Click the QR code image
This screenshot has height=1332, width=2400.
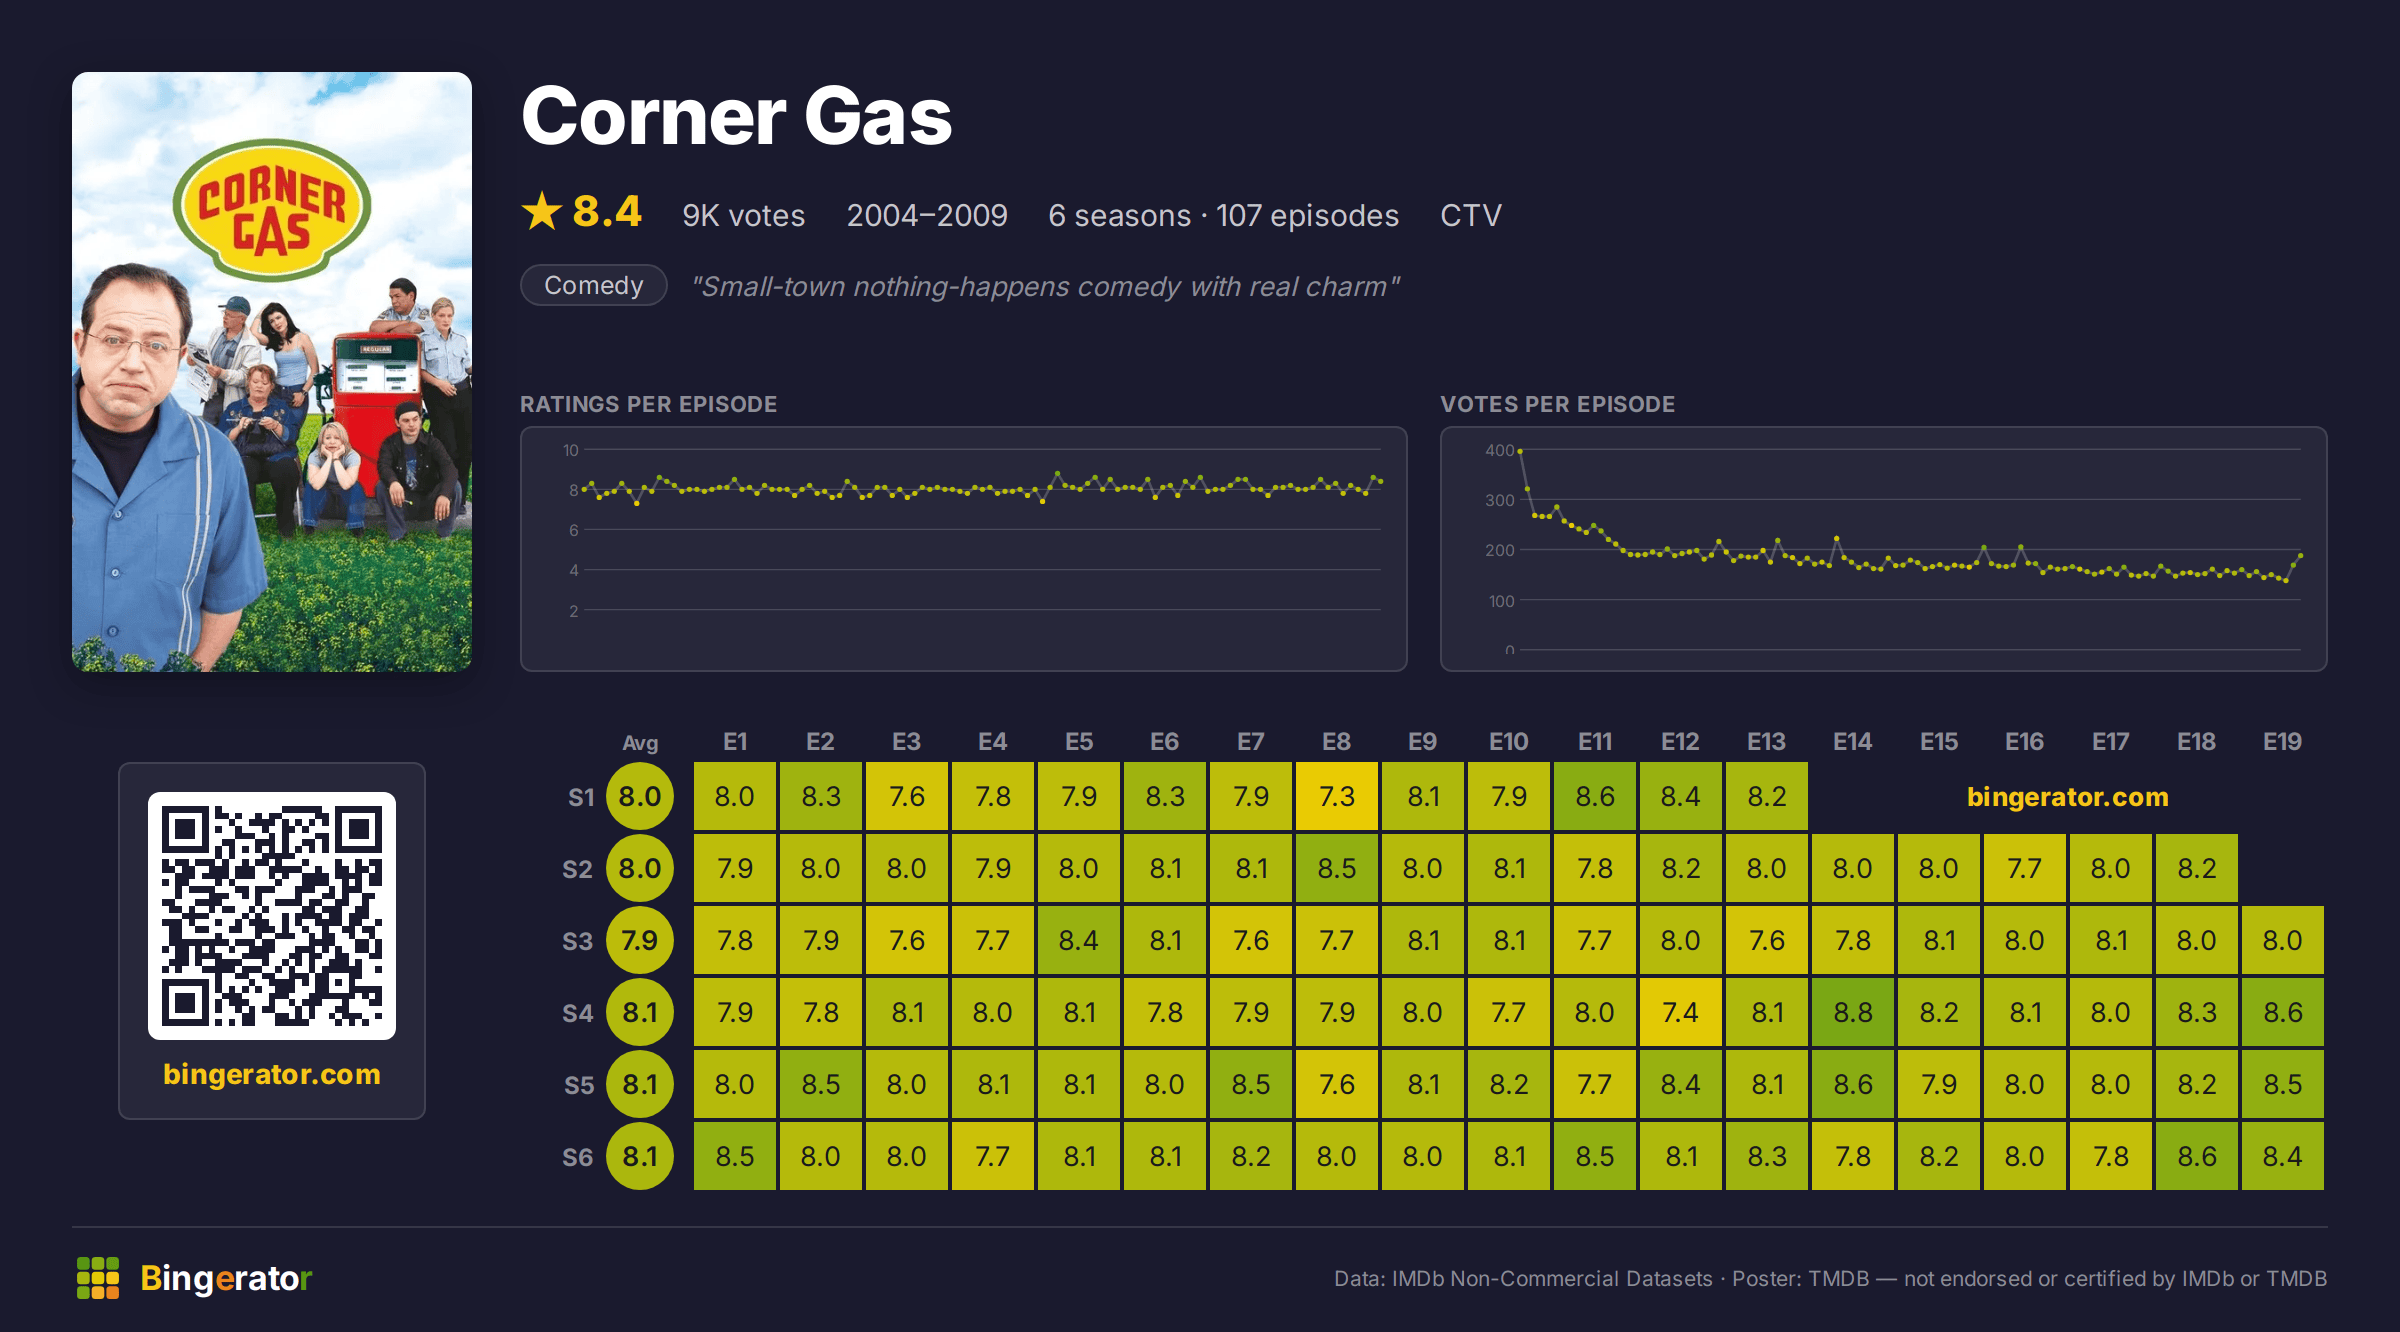tap(272, 916)
